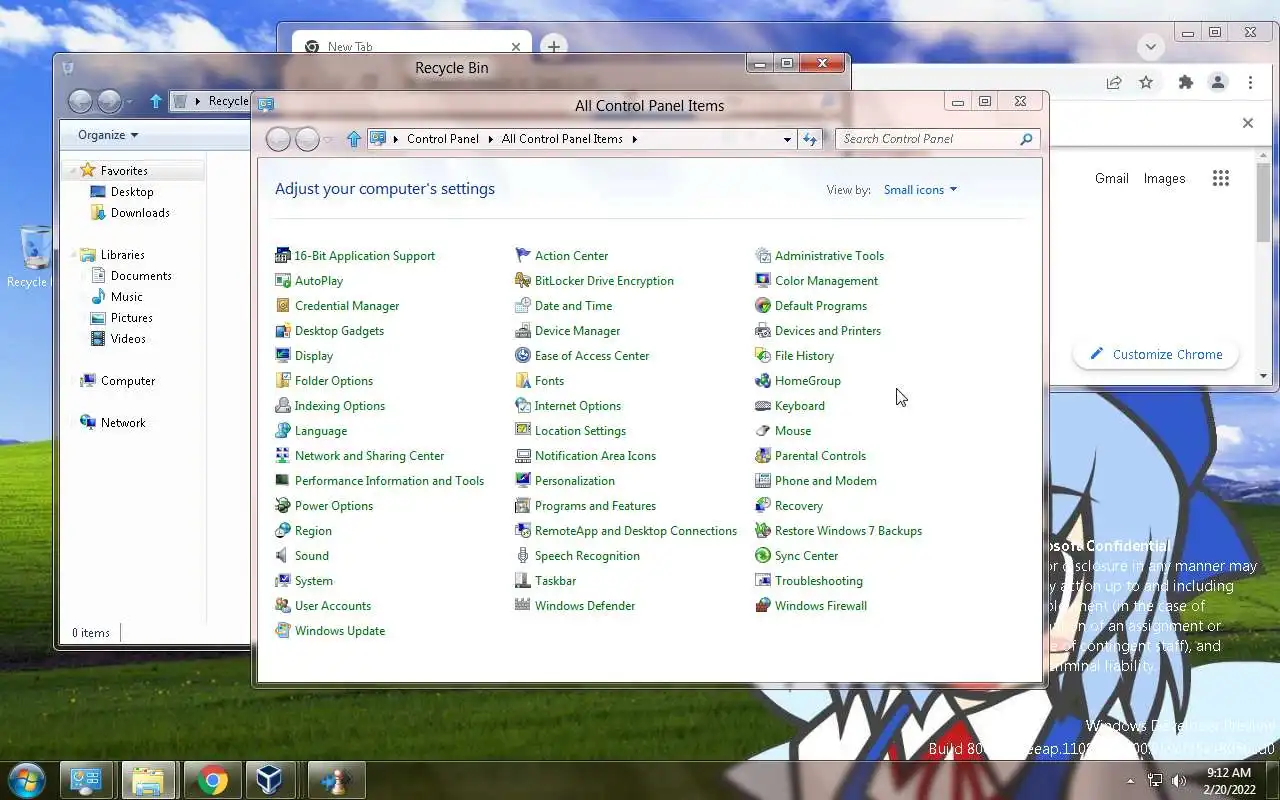Open BitLocker Drive Encryption icon
Viewport: 1280px width, 800px height.
pyautogui.click(x=523, y=281)
